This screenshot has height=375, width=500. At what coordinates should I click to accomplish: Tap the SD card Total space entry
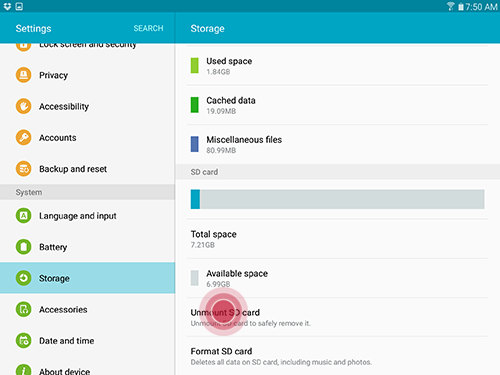338,239
